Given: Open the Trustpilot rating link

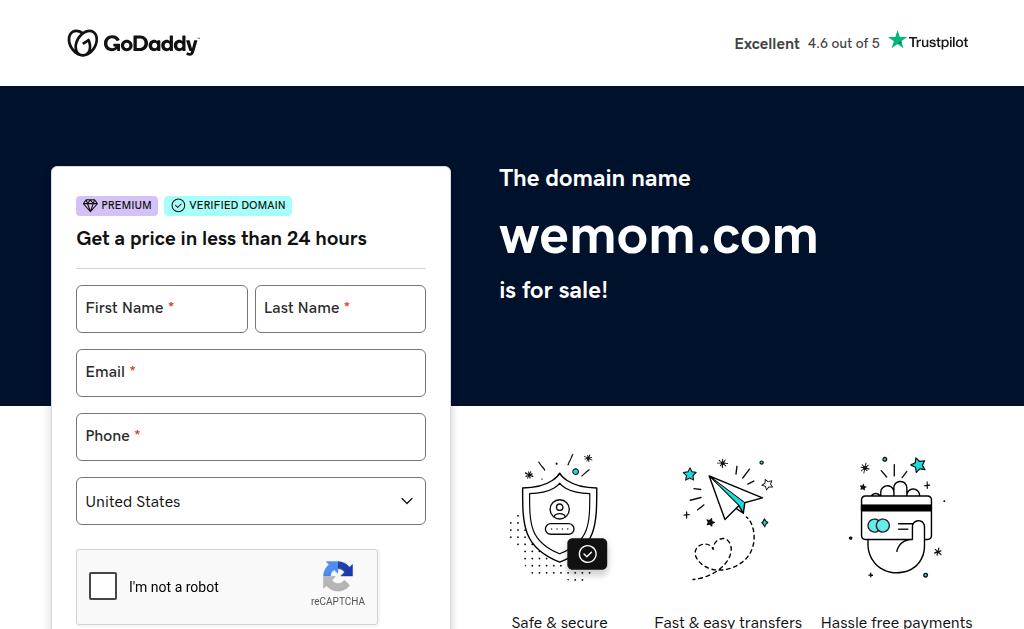Looking at the screenshot, I should [928, 41].
